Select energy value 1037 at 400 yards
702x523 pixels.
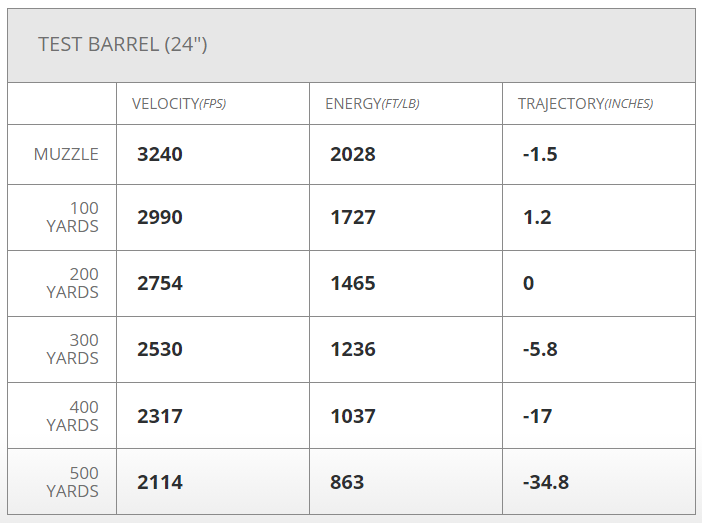click(x=353, y=416)
